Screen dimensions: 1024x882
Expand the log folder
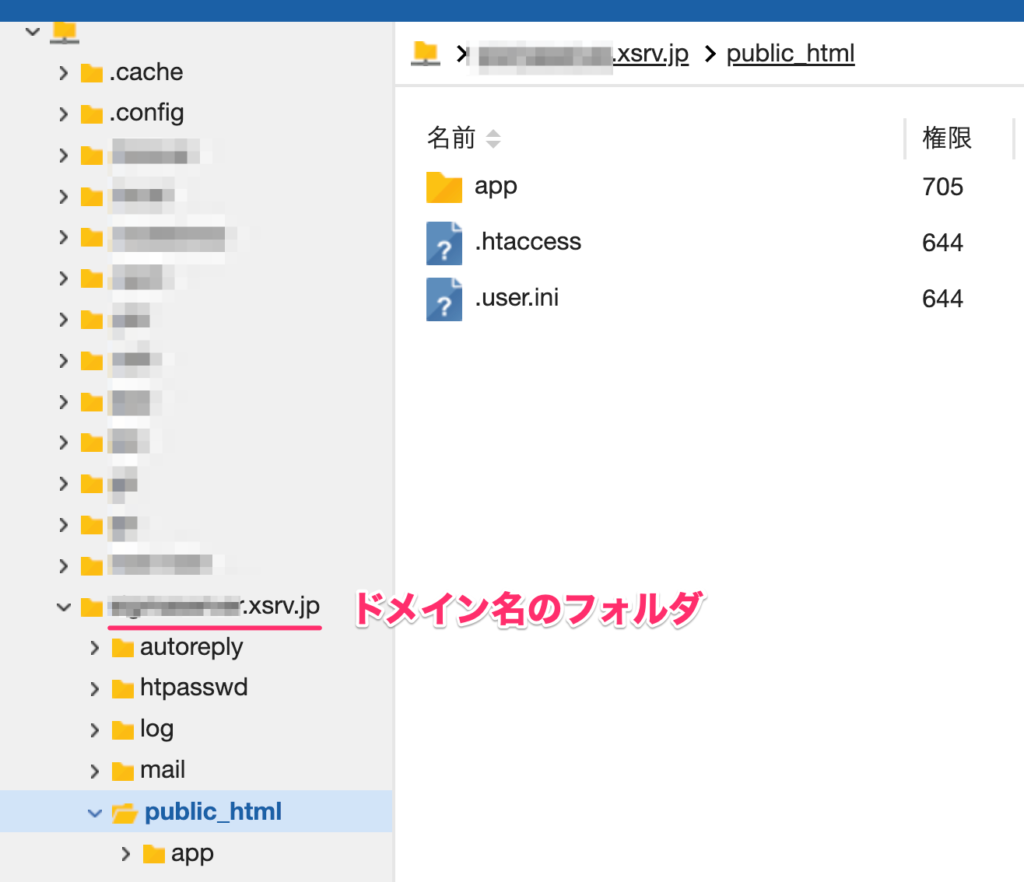[x=95, y=730]
